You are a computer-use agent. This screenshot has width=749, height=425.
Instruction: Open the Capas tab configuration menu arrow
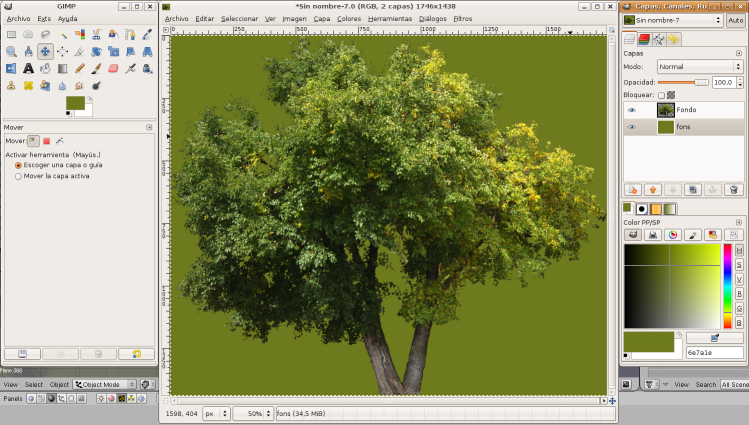click(x=739, y=53)
